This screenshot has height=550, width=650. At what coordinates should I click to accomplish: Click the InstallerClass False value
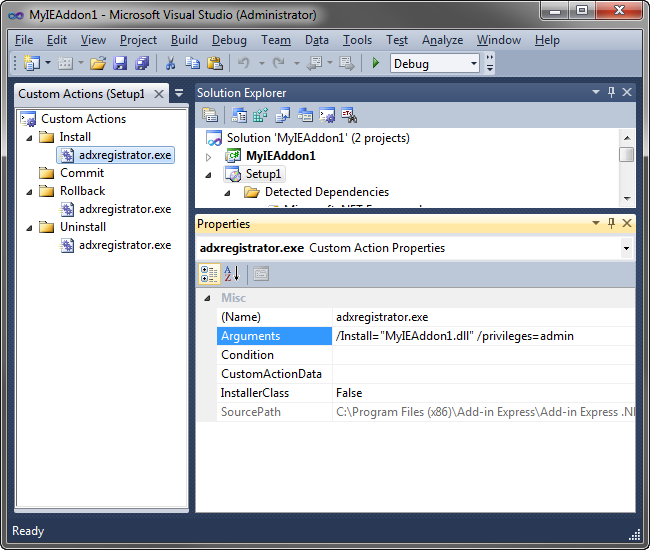point(483,393)
